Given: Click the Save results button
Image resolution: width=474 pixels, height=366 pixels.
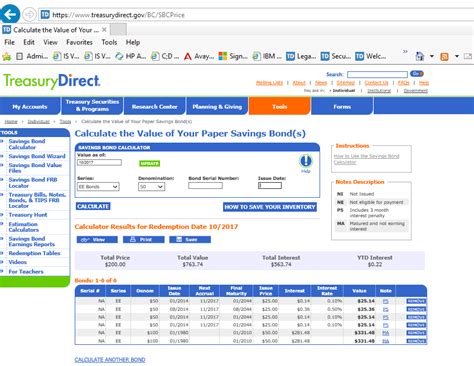Looking at the screenshot, I should (190, 239).
